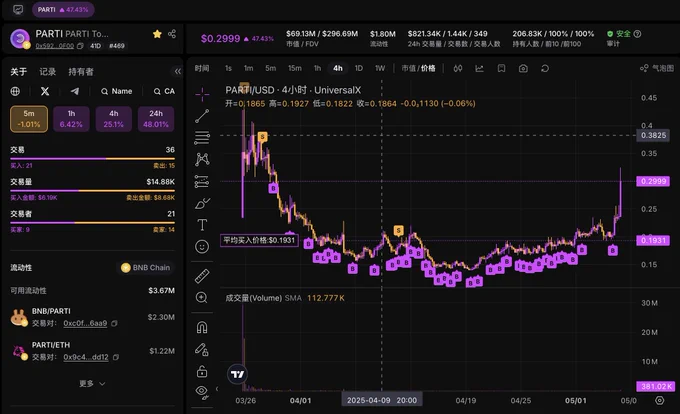Set chart interval to 1s

click(228, 68)
